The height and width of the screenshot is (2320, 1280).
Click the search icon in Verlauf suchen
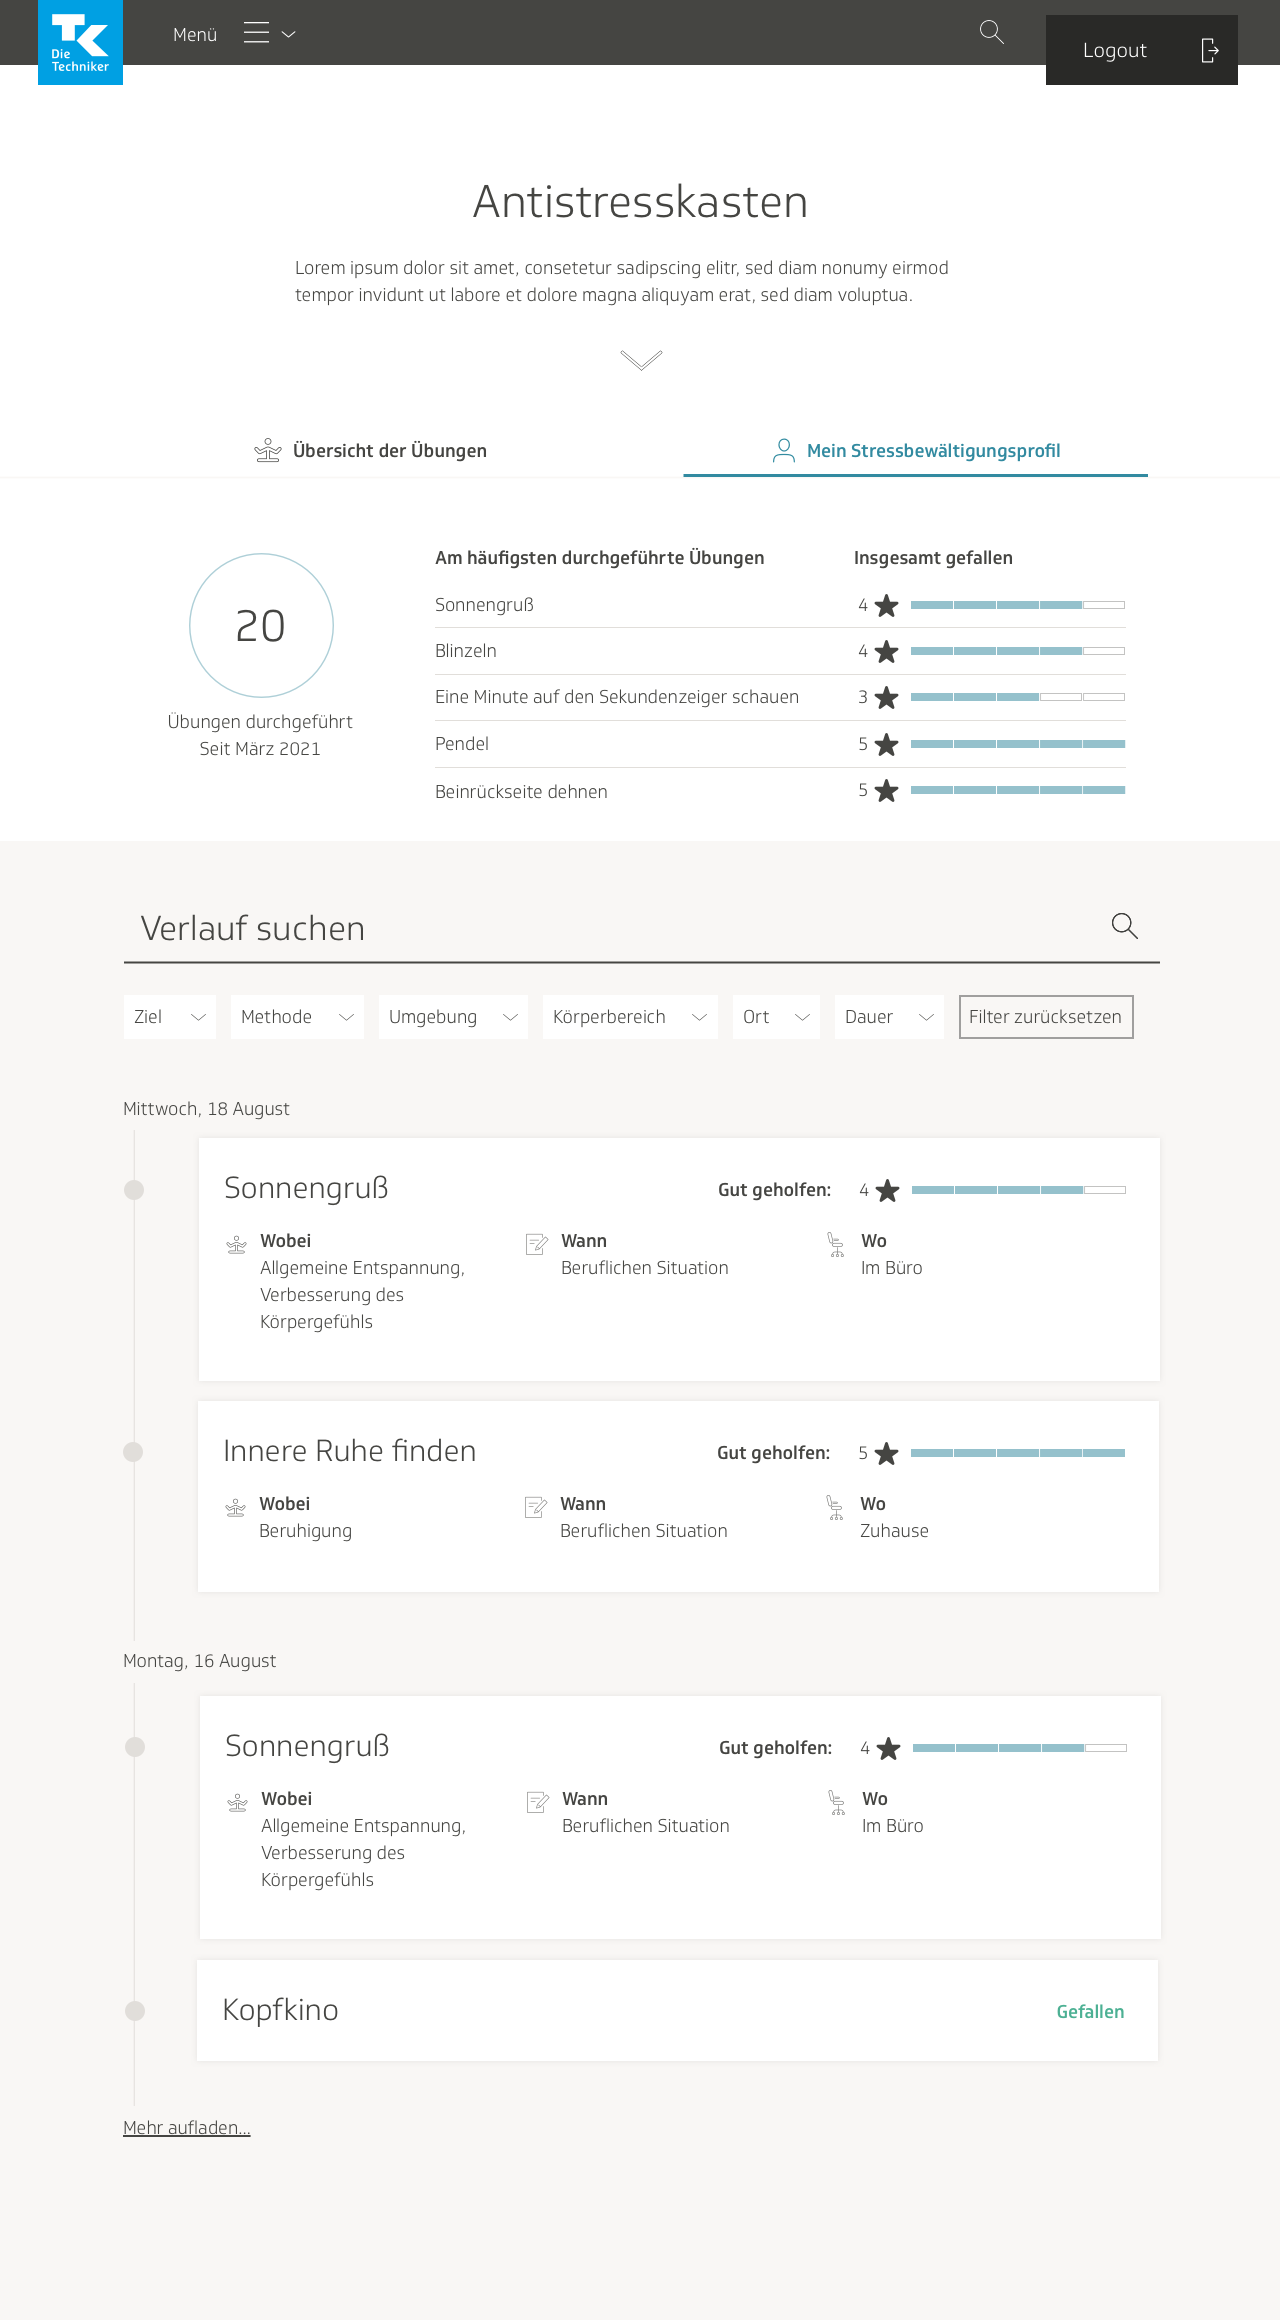(1124, 926)
